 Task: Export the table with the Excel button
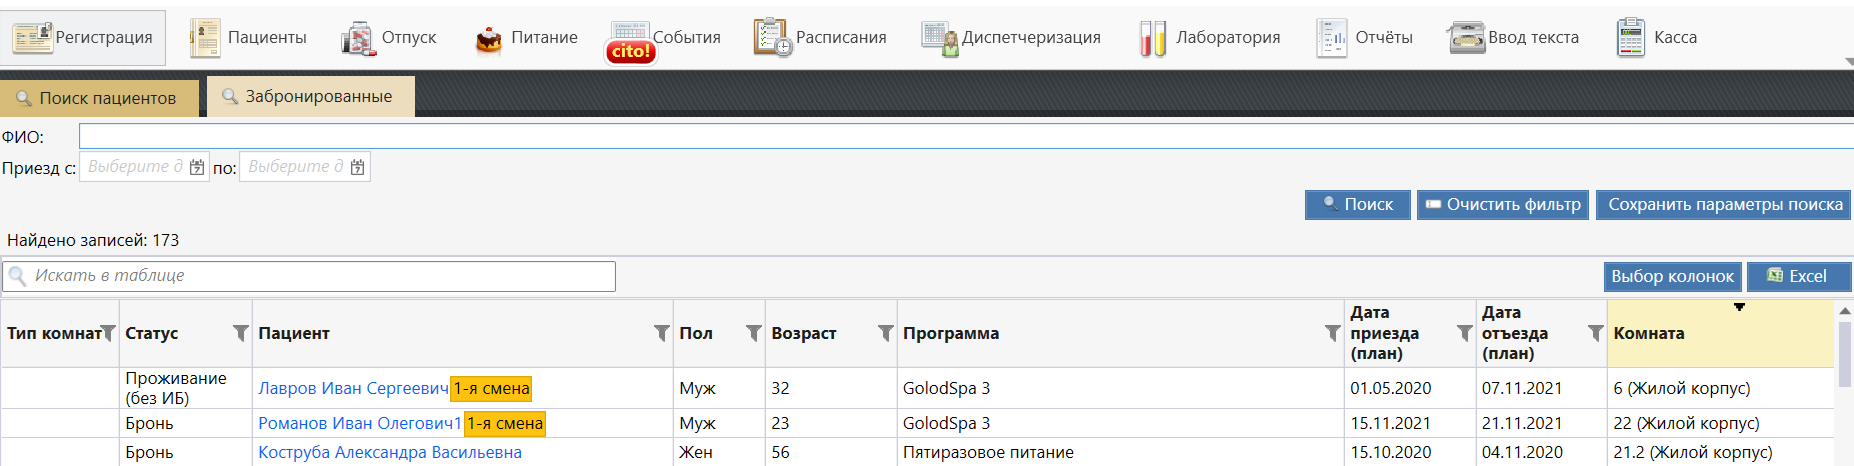pos(1797,276)
